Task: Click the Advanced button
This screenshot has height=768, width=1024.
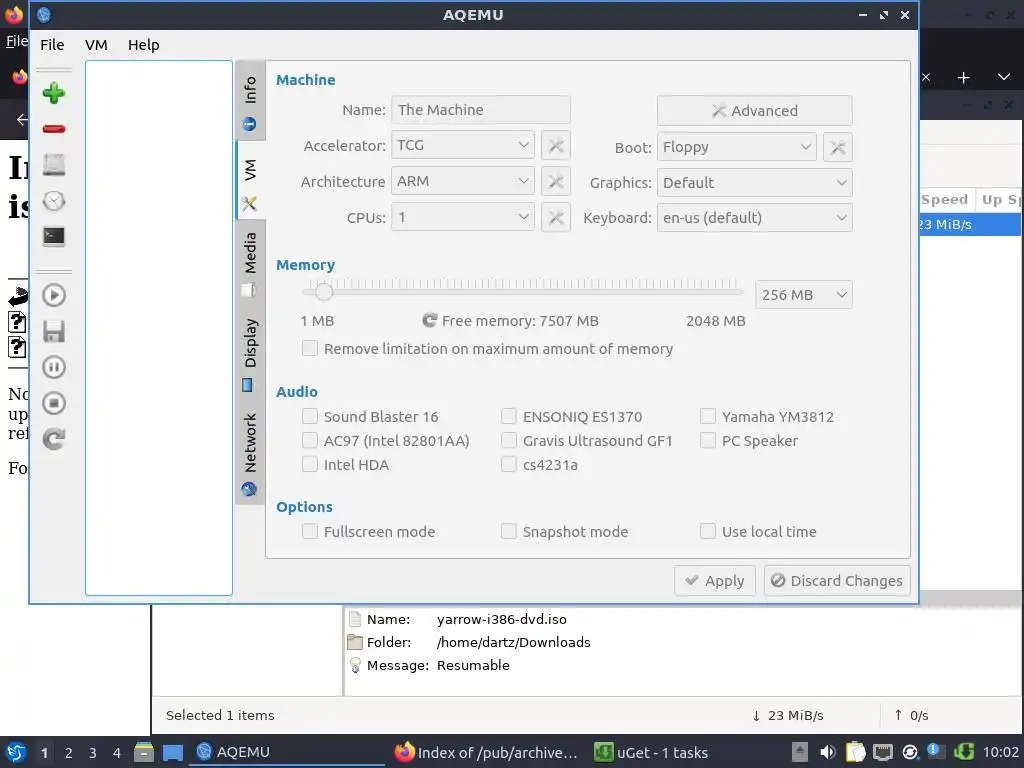Action: pyautogui.click(x=754, y=110)
